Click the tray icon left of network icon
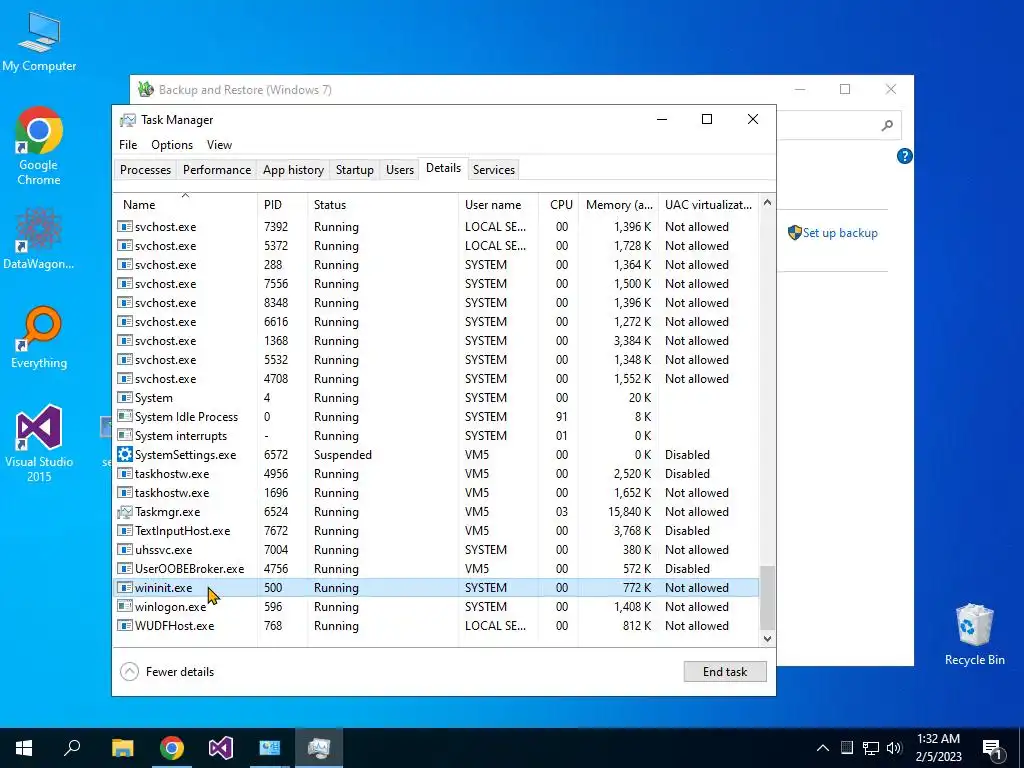The width and height of the screenshot is (1024, 768). point(846,748)
